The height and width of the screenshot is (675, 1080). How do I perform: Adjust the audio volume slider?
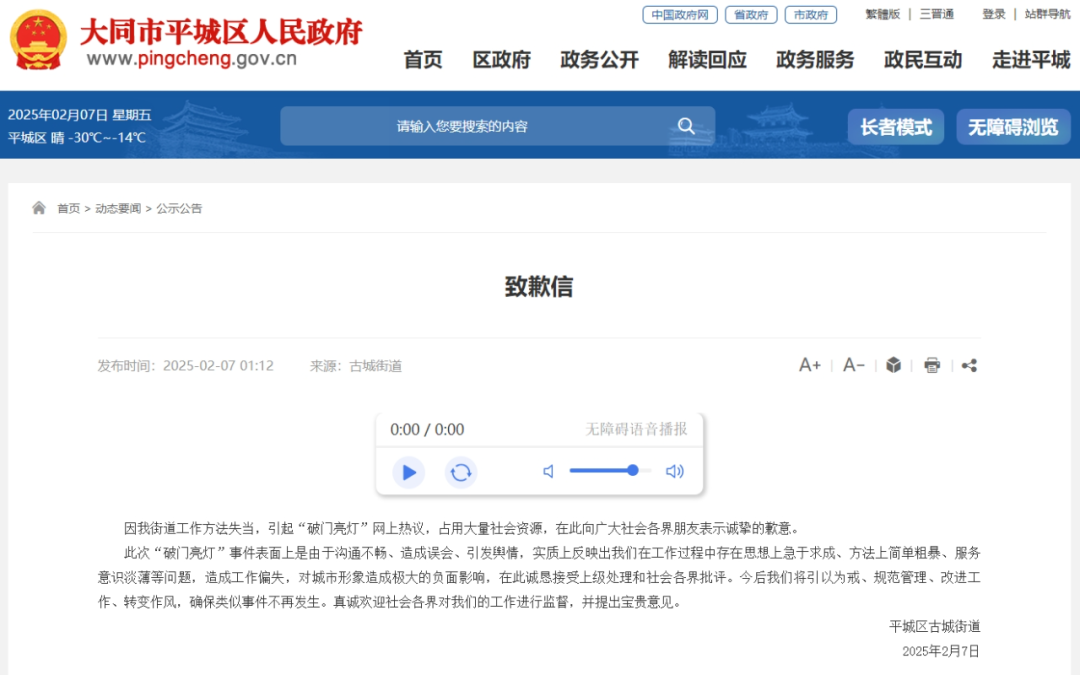(610, 470)
